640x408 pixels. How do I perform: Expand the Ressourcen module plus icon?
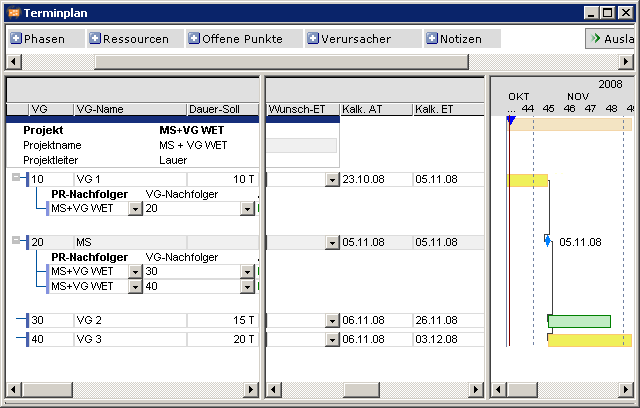pyautogui.click(x=95, y=38)
